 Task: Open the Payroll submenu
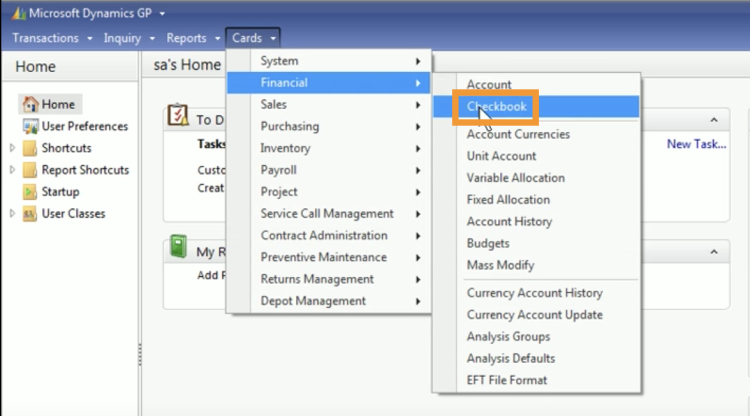coord(329,170)
